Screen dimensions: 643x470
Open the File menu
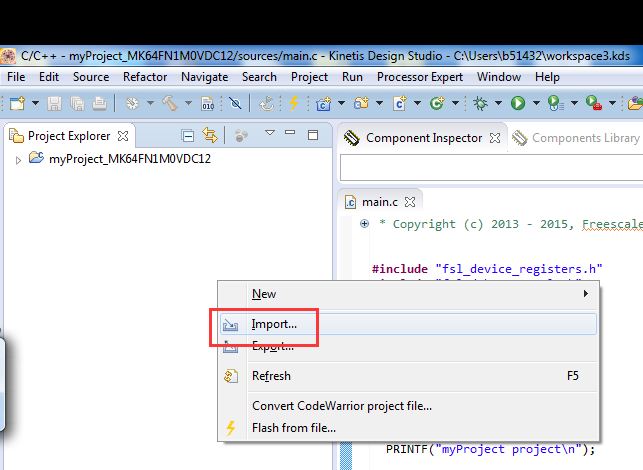pyautogui.click(x=16, y=77)
